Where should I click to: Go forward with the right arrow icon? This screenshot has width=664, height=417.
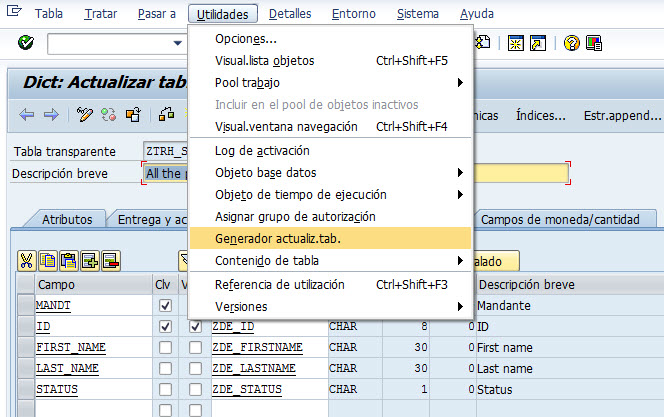[x=51, y=114]
